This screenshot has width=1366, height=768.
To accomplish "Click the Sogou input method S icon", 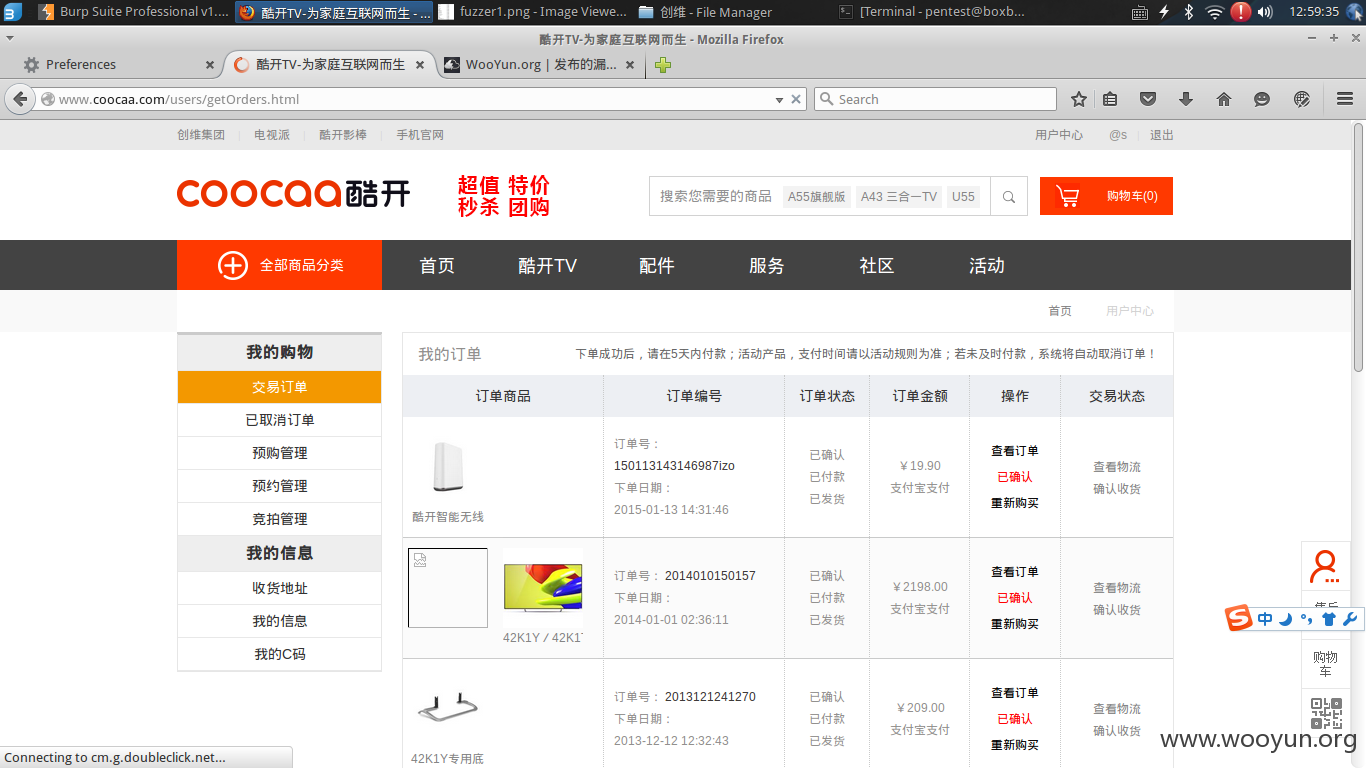I will coord(1239,618).
